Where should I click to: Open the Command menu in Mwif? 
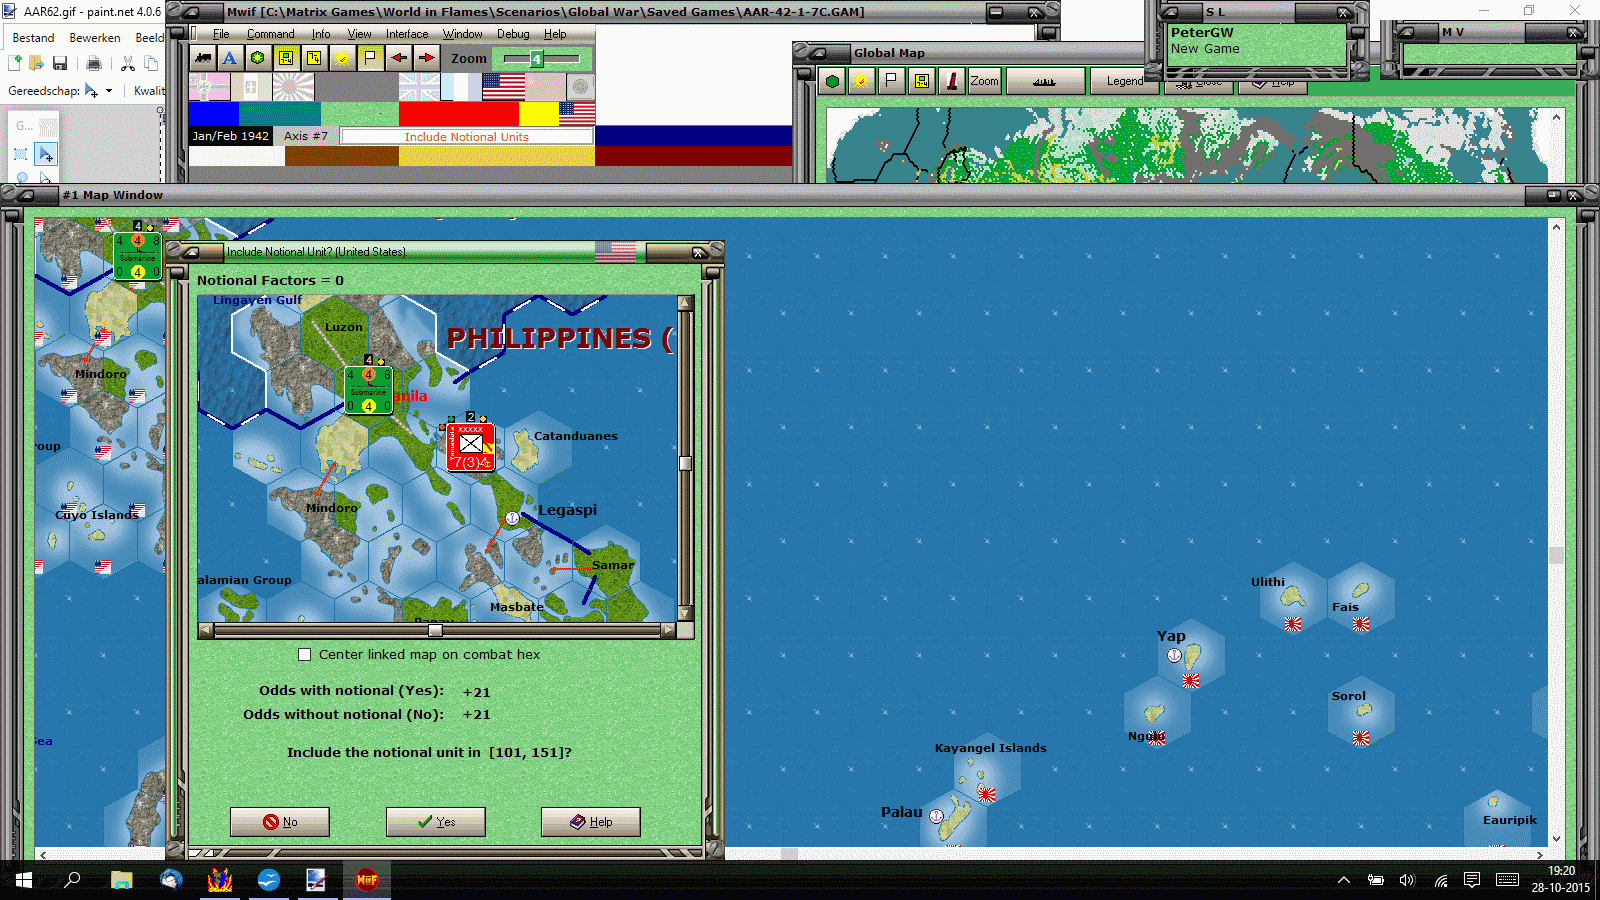pos(270,34)
